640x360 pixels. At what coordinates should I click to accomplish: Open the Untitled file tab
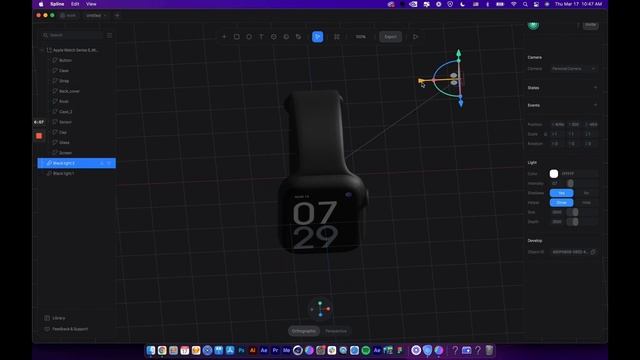[96, 16]
